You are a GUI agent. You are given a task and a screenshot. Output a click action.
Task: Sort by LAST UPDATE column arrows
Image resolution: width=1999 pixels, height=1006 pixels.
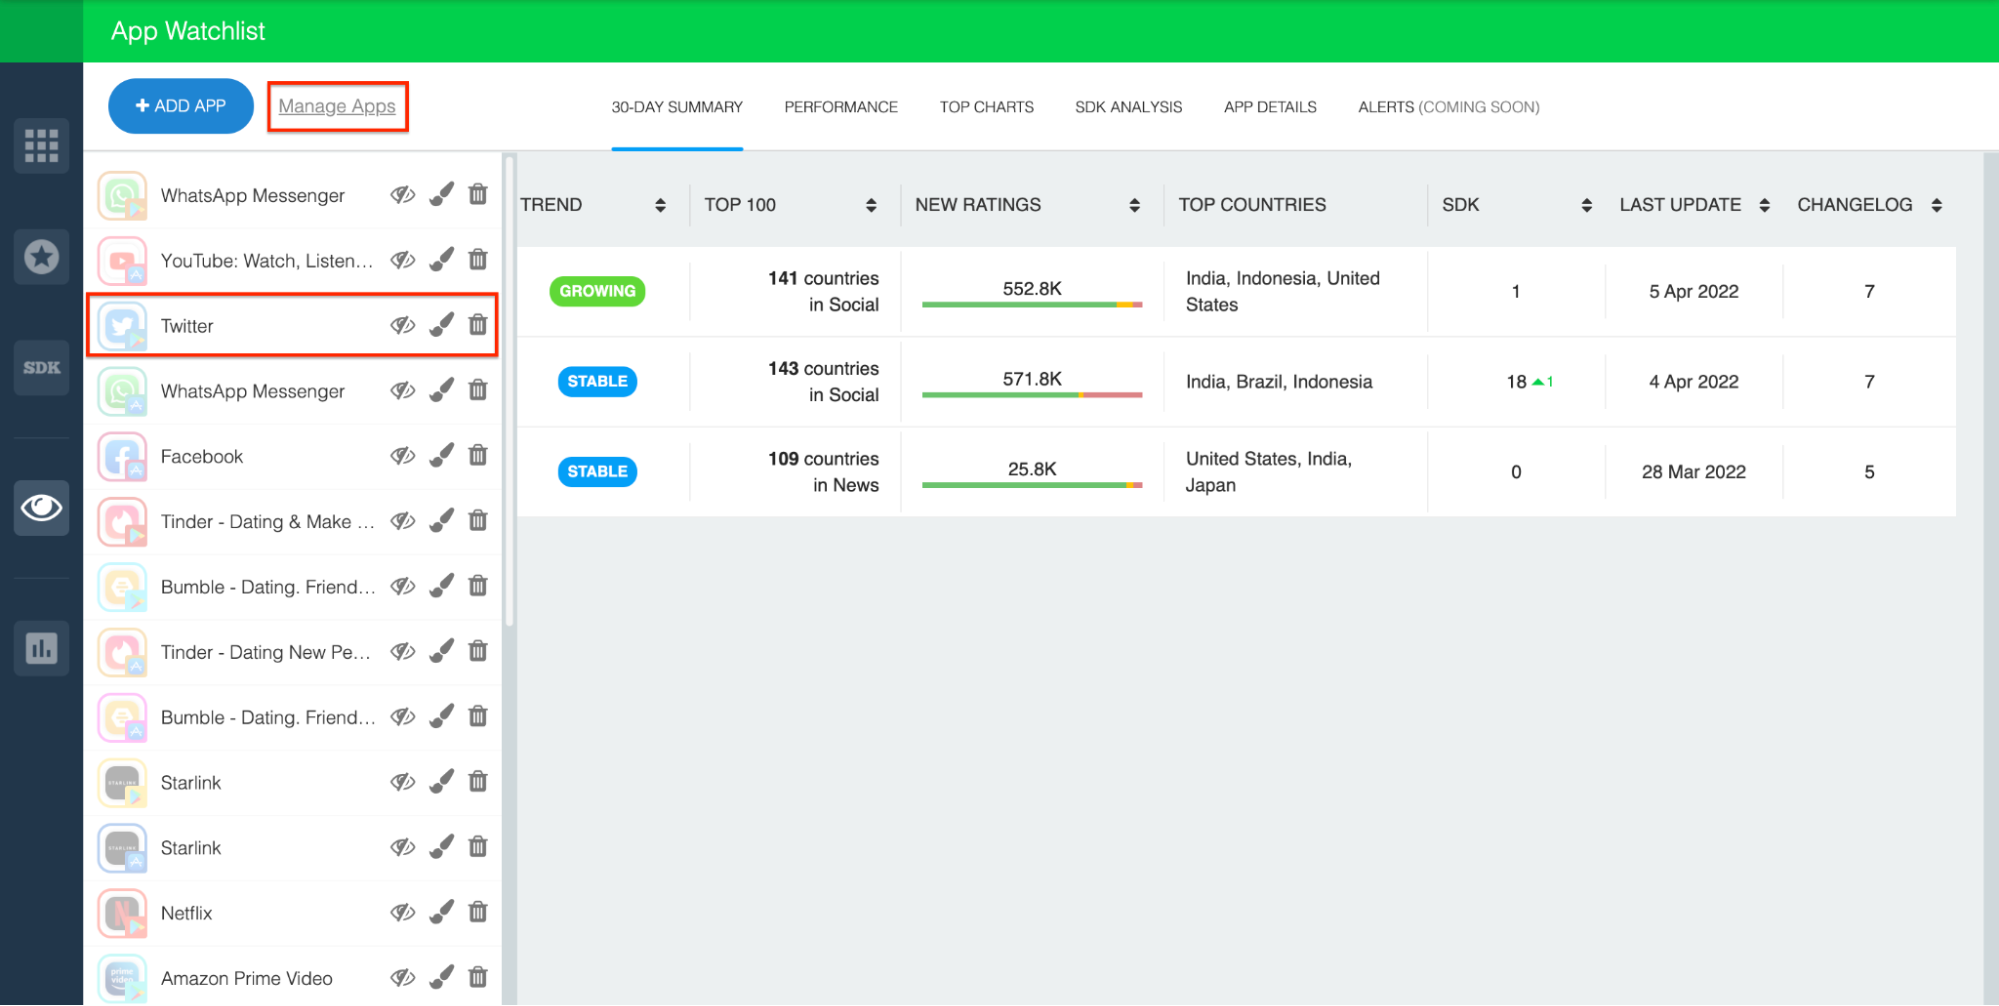coord(1764,205)
